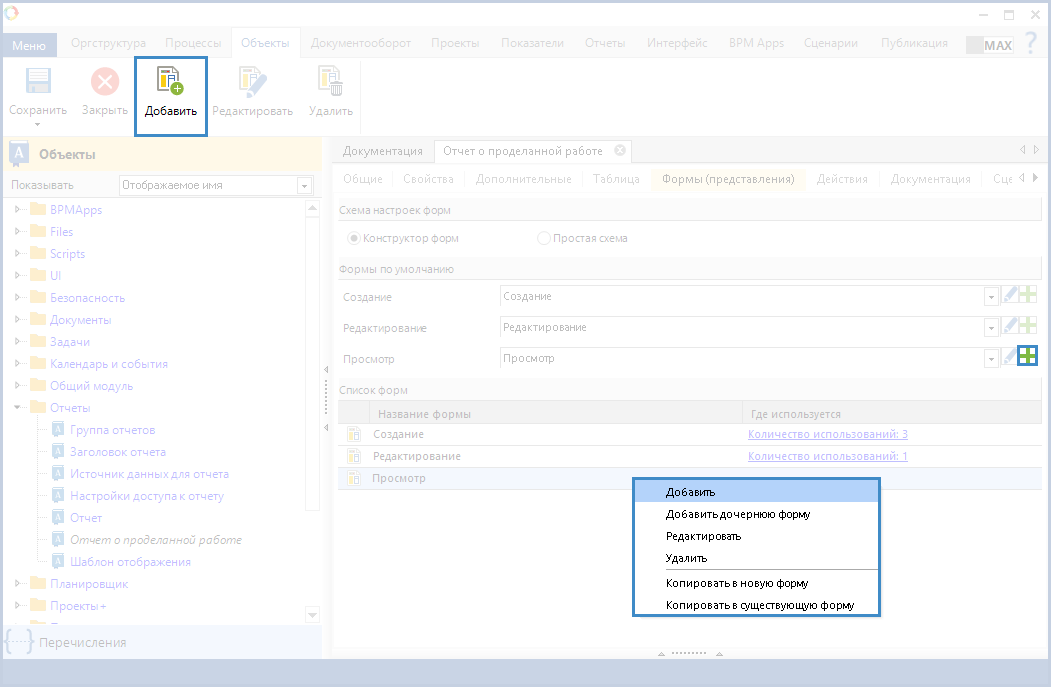Expand the Проекты+ tree folder
Screen dimensions: 1051x687
17,605
